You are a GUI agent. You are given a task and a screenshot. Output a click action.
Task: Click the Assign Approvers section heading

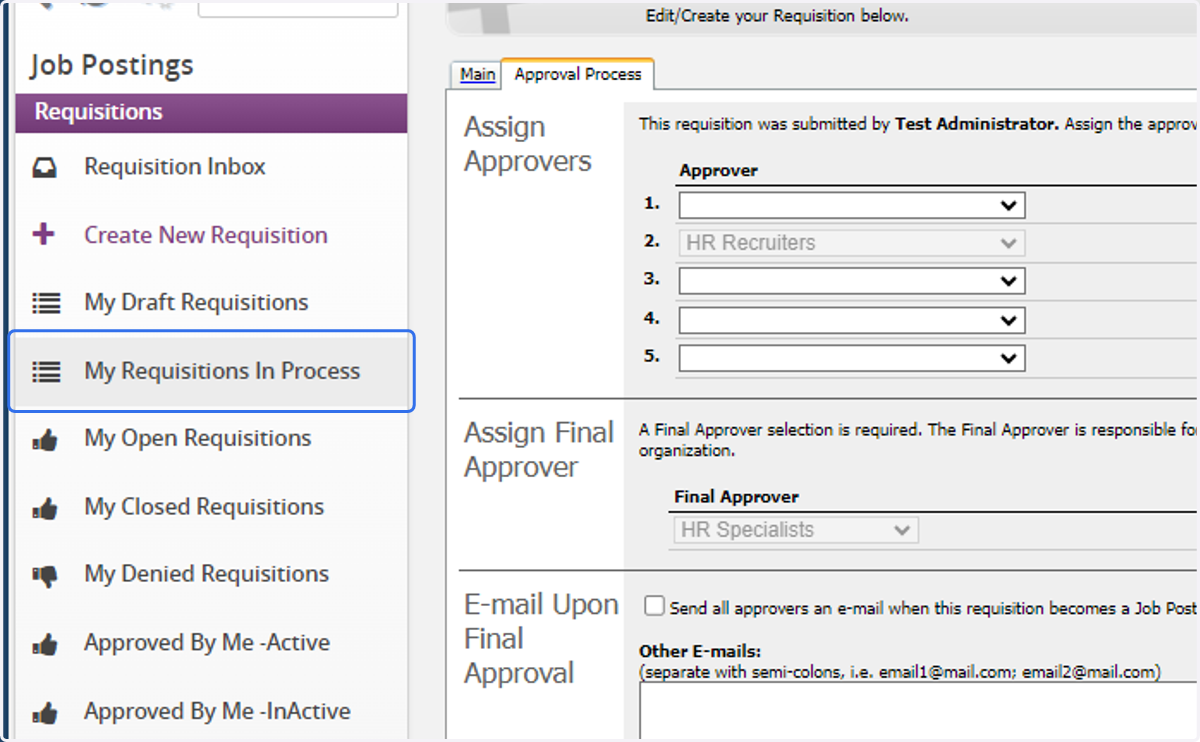(527, 144)
